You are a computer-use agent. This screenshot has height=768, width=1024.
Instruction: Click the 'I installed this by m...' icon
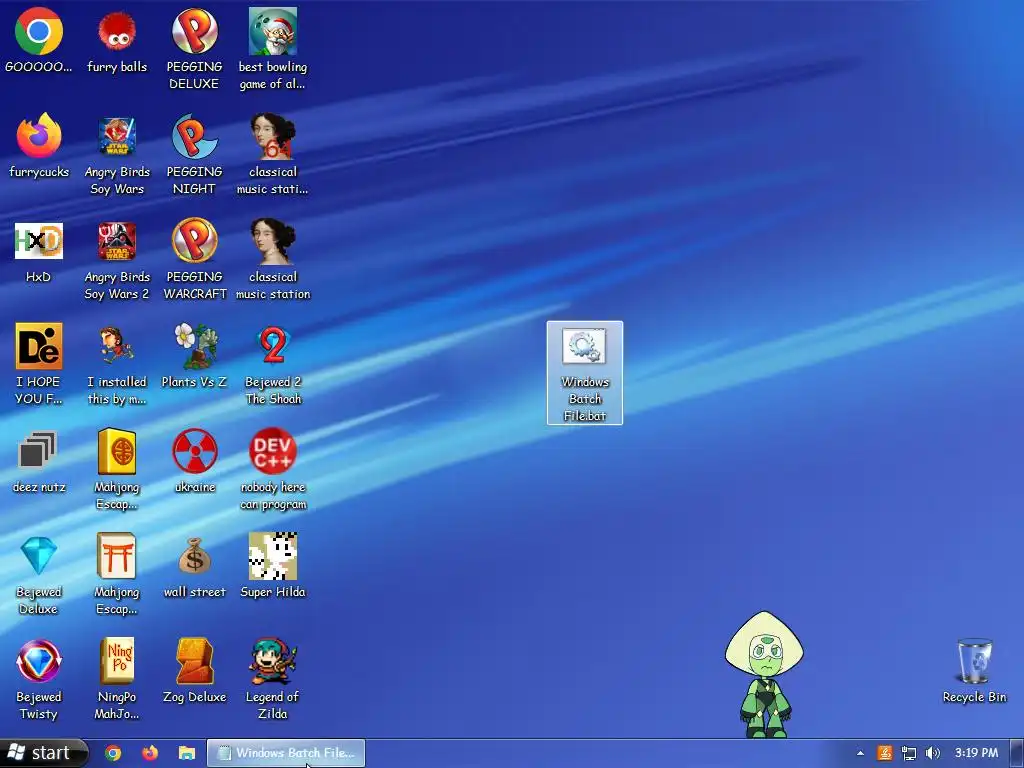tap(117, 364)
